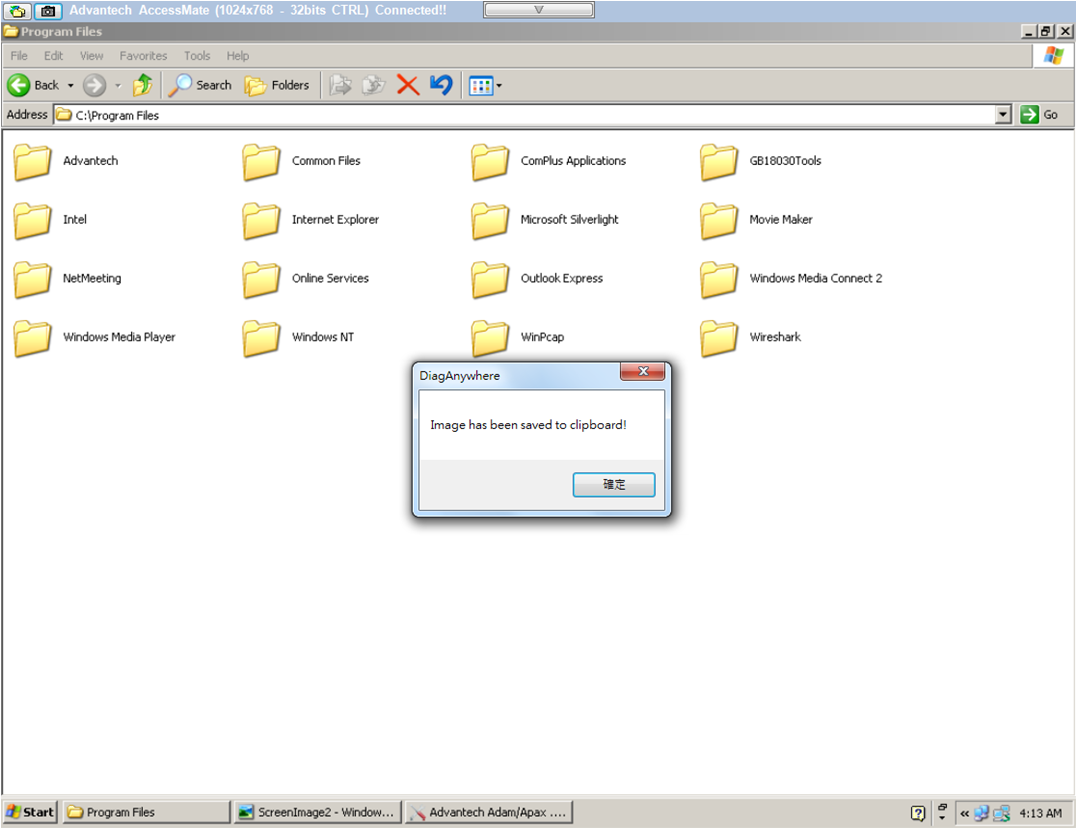Toggle the Folders pane button

(x=277, y=85)
